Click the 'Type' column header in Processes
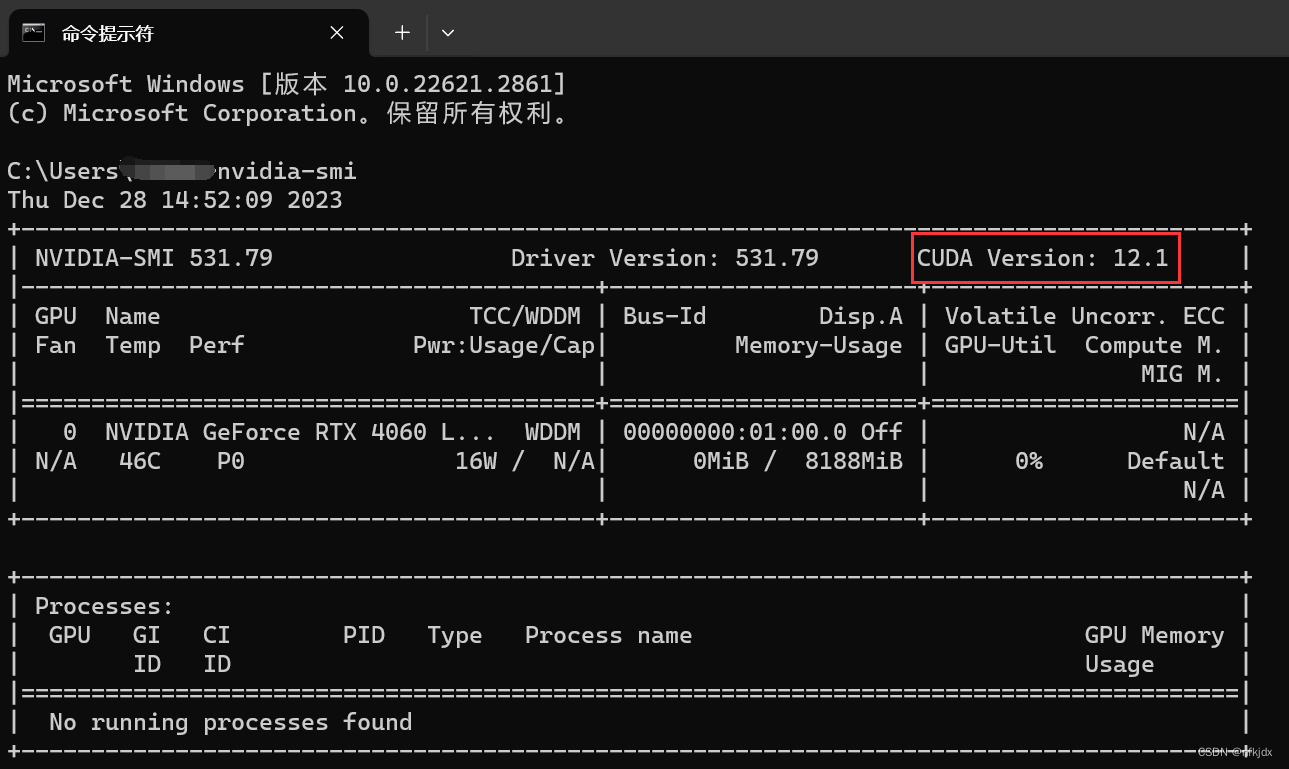 (x=455, y=635)
